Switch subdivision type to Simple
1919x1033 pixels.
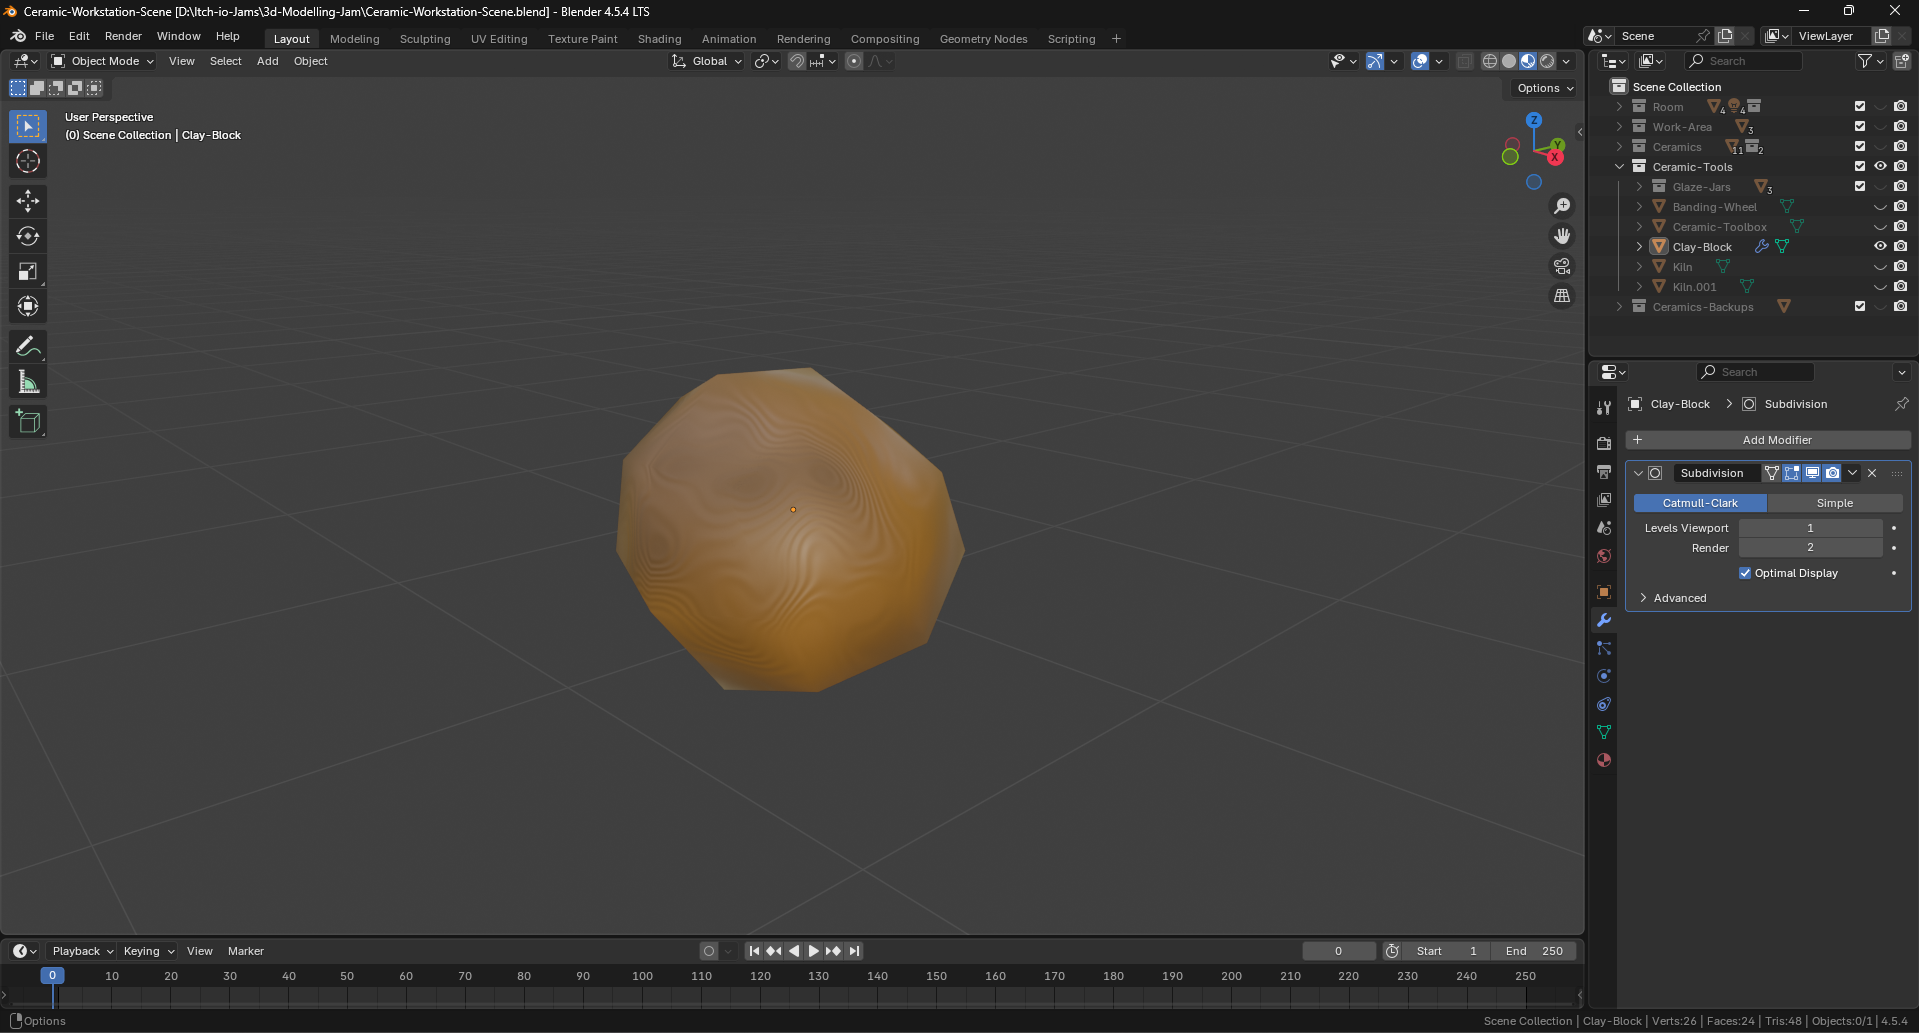1834,503
